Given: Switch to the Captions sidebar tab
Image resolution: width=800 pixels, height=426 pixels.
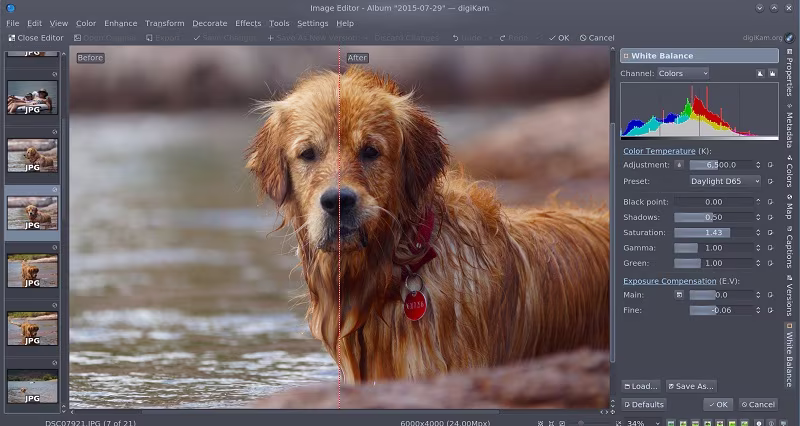Looking at the screenshot, I should point(789,247).
